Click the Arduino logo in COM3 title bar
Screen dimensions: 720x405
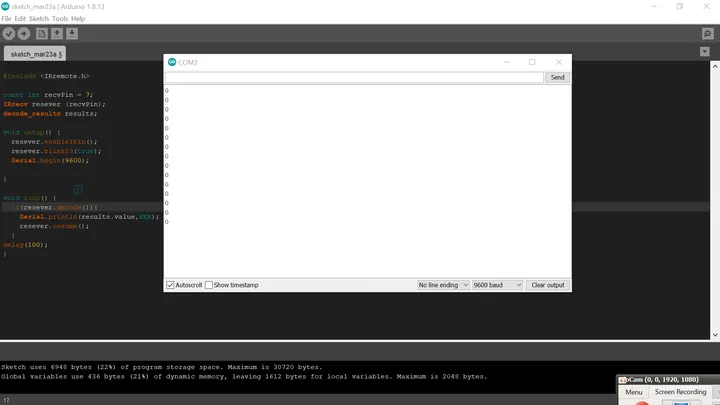pos(172,62)
